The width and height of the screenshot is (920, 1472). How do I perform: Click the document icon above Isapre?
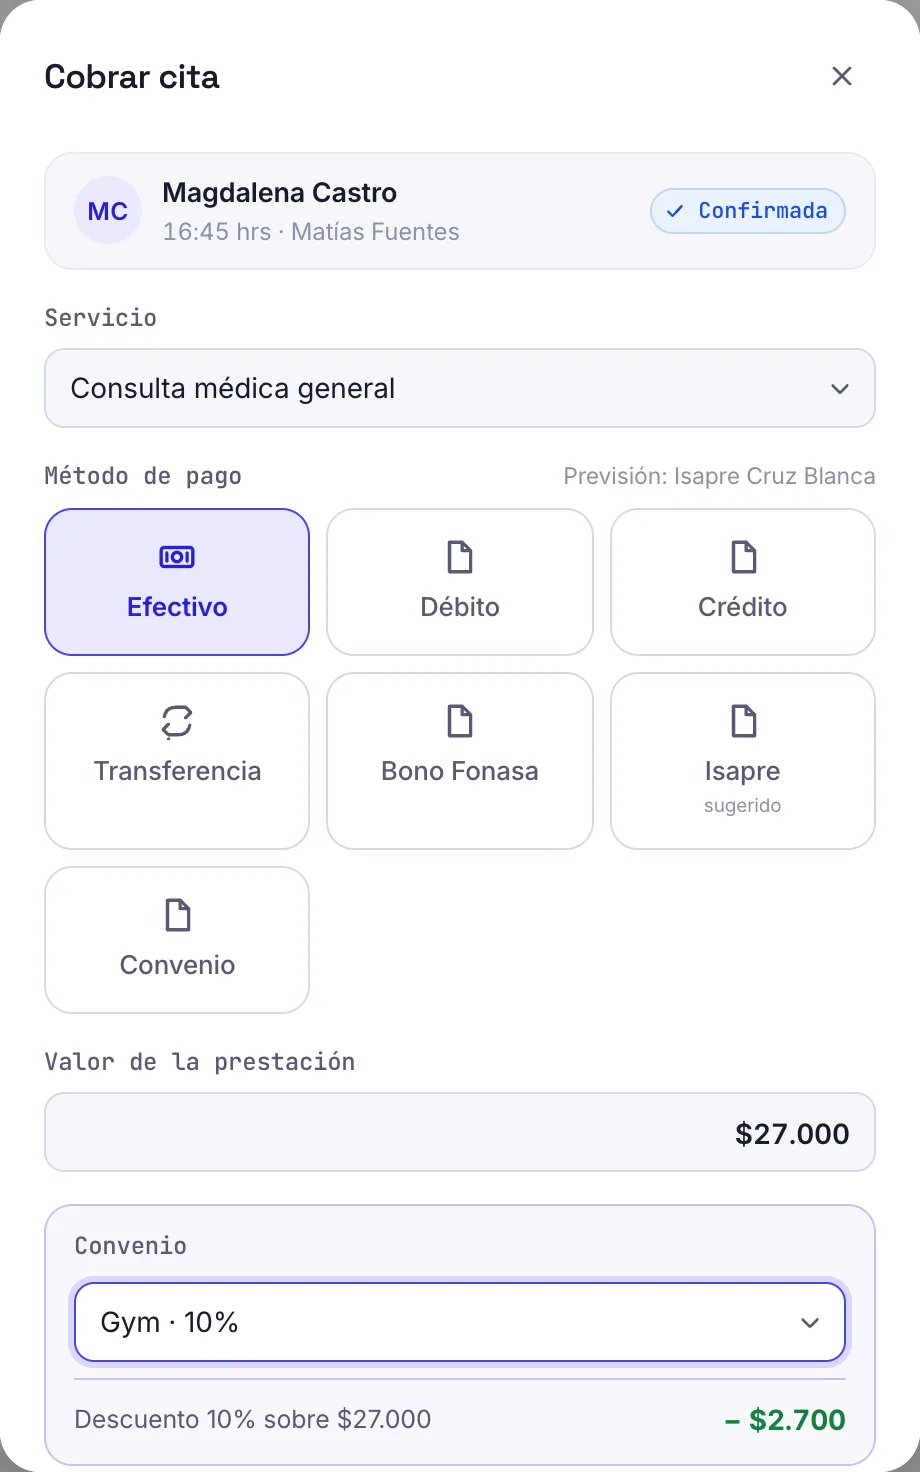tap(743, 721)
